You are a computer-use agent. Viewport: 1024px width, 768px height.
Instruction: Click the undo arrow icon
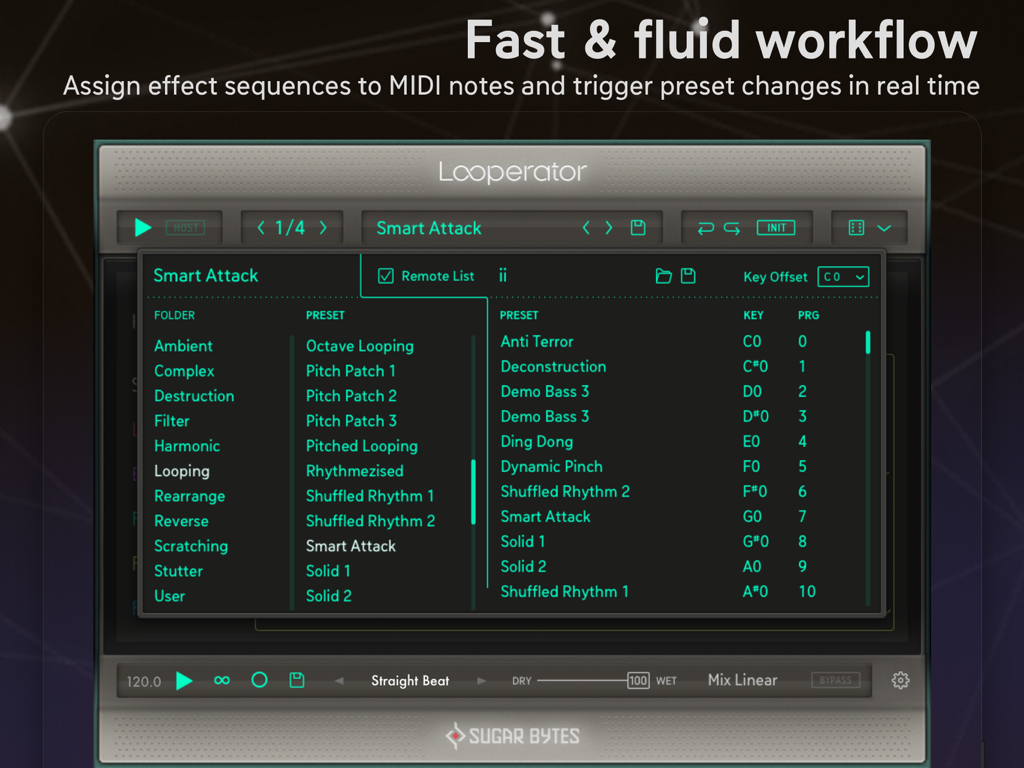point(706,227)
